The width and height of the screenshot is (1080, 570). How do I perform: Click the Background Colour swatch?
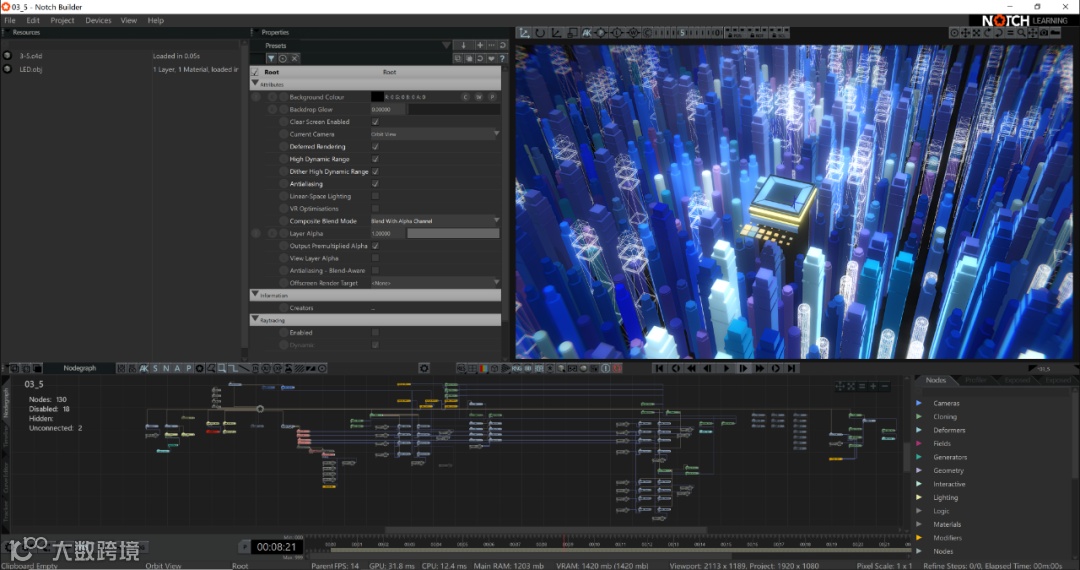tap(377, 97)
